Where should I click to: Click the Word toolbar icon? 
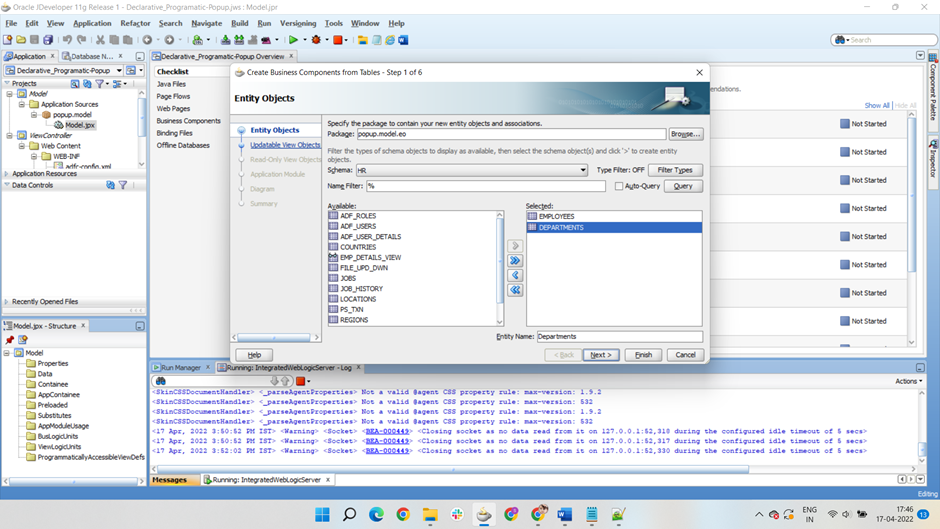[x=403, y=40]
